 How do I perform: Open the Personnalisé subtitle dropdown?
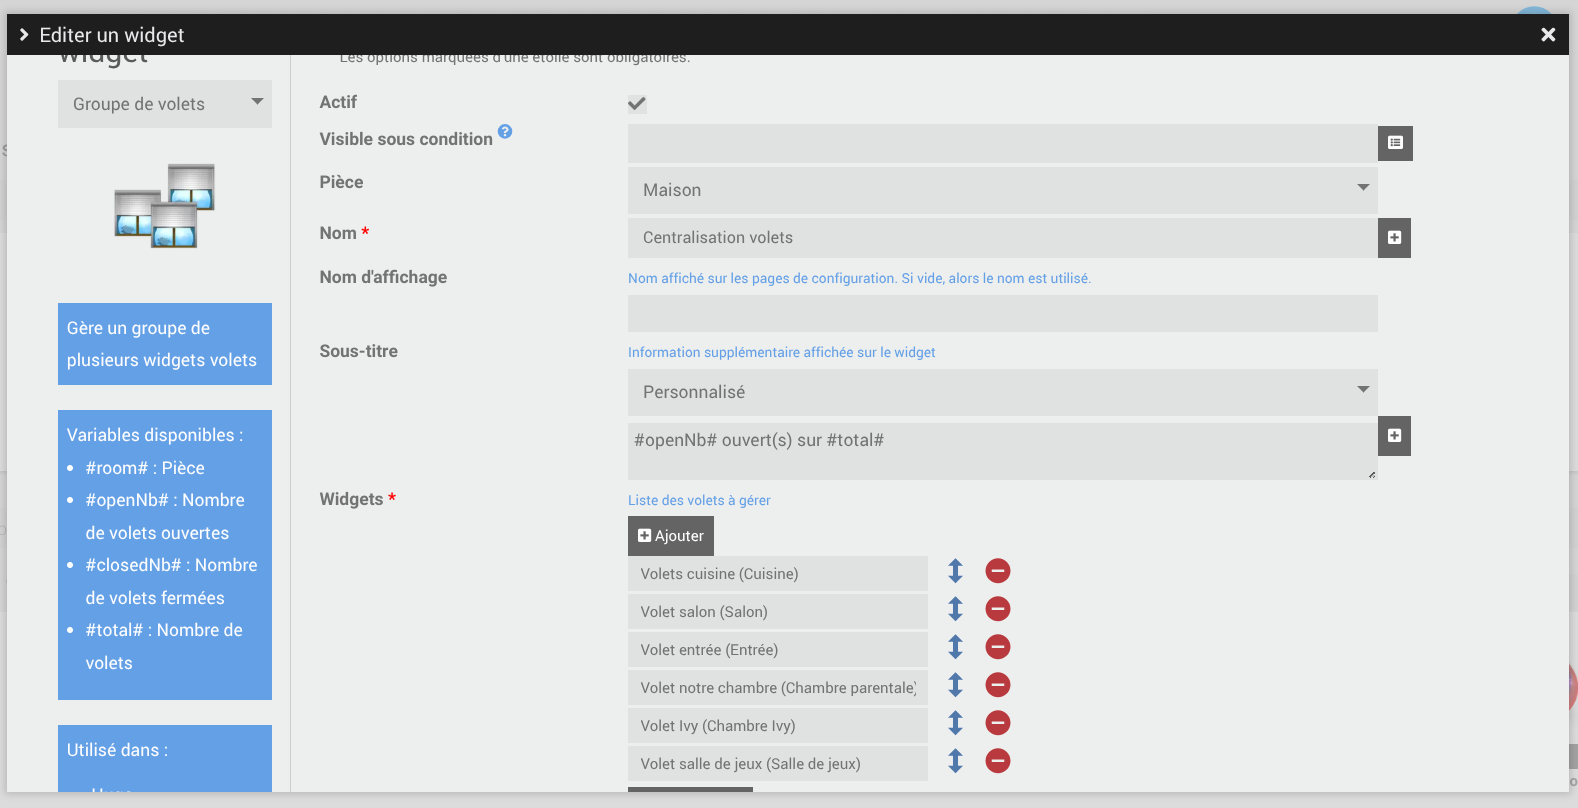click(x=1002, y=392)
